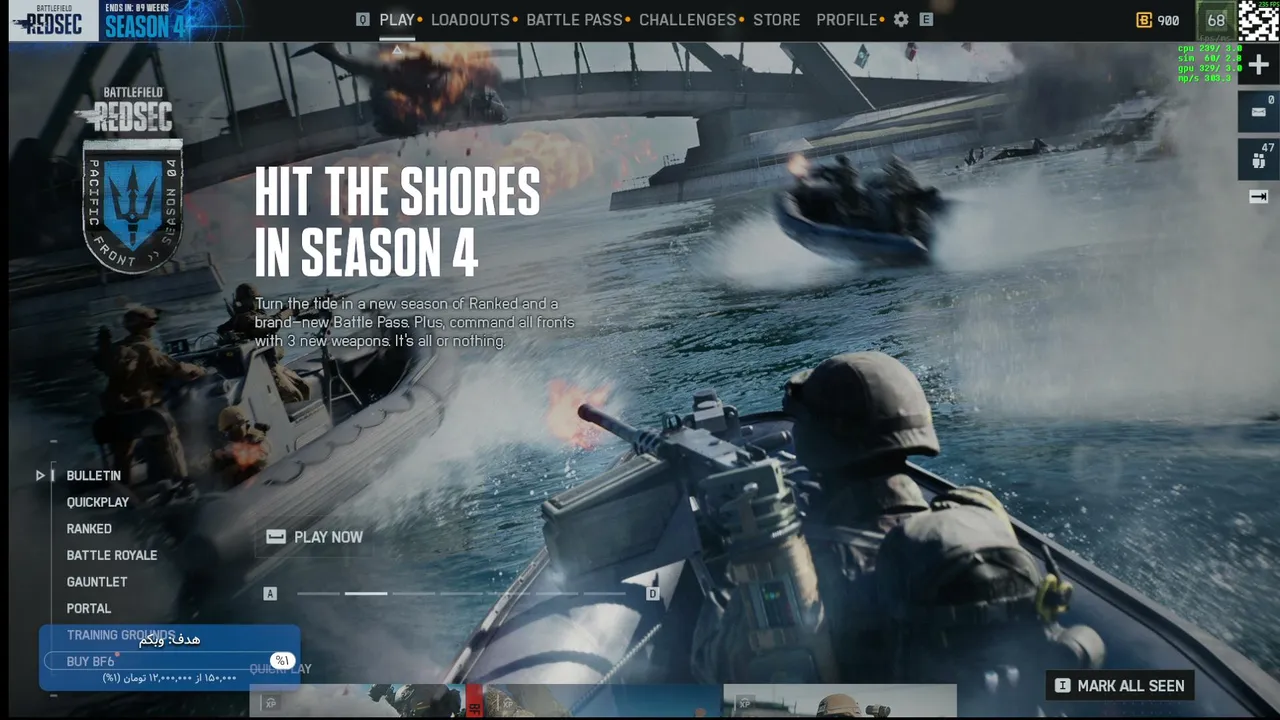Go to the Battle Pass tab
The image size is (1280, 720).
(x=574, y=20)
